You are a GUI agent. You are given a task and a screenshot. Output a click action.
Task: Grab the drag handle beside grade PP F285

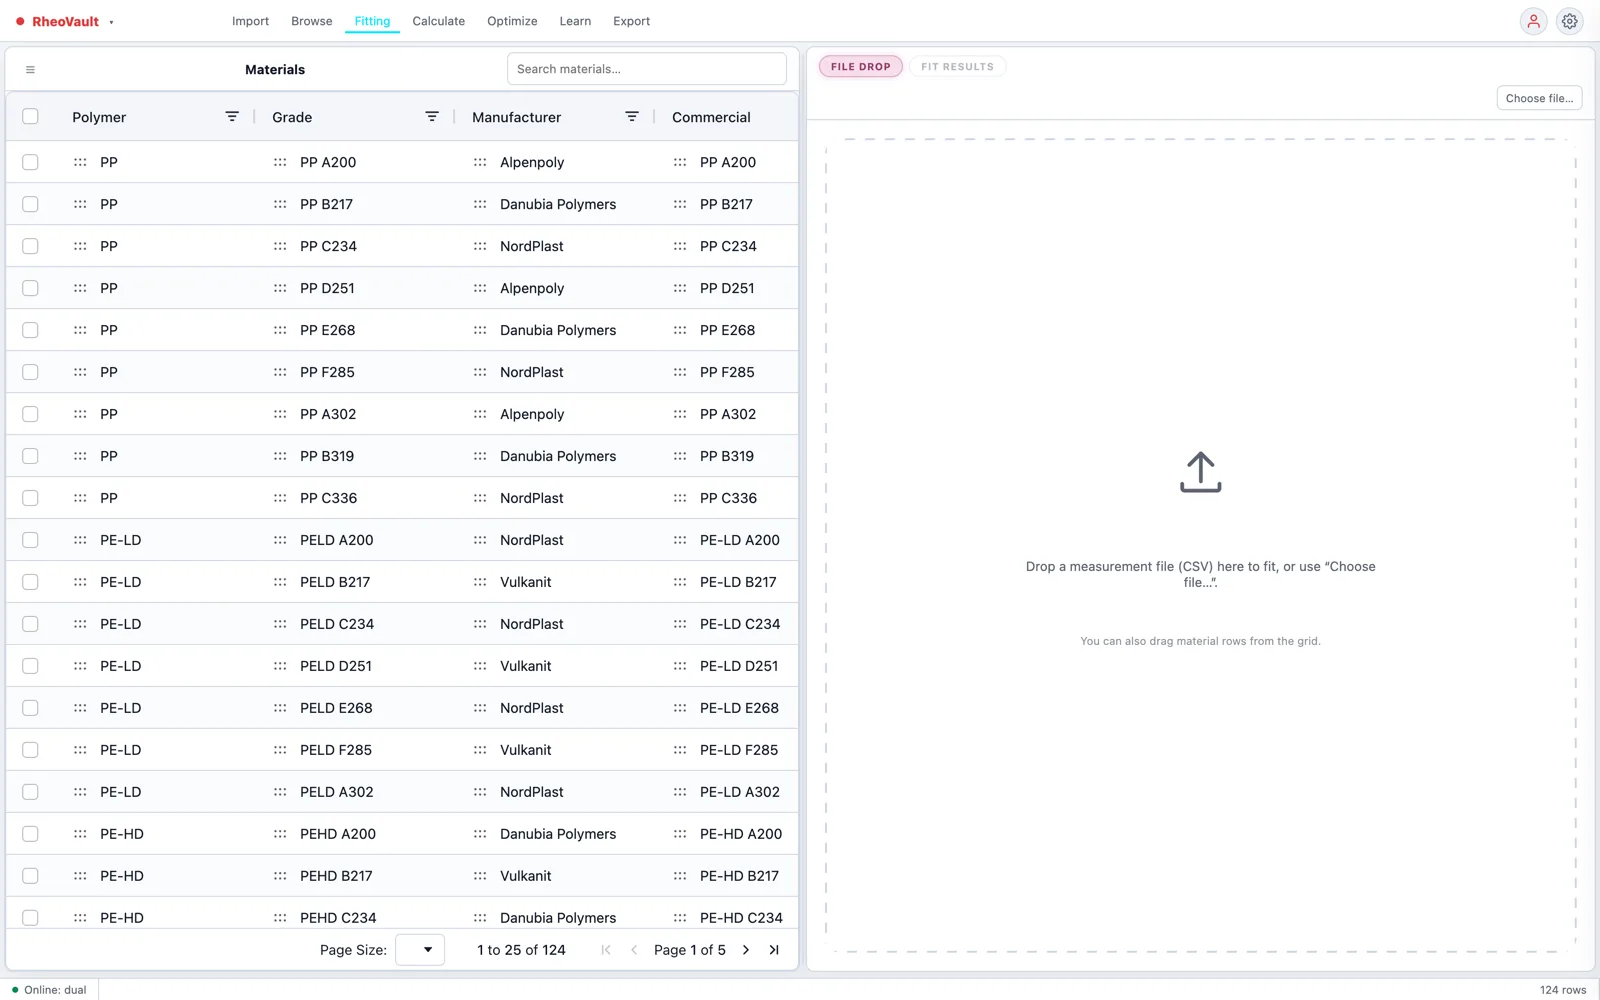click(x=280, y=372)
